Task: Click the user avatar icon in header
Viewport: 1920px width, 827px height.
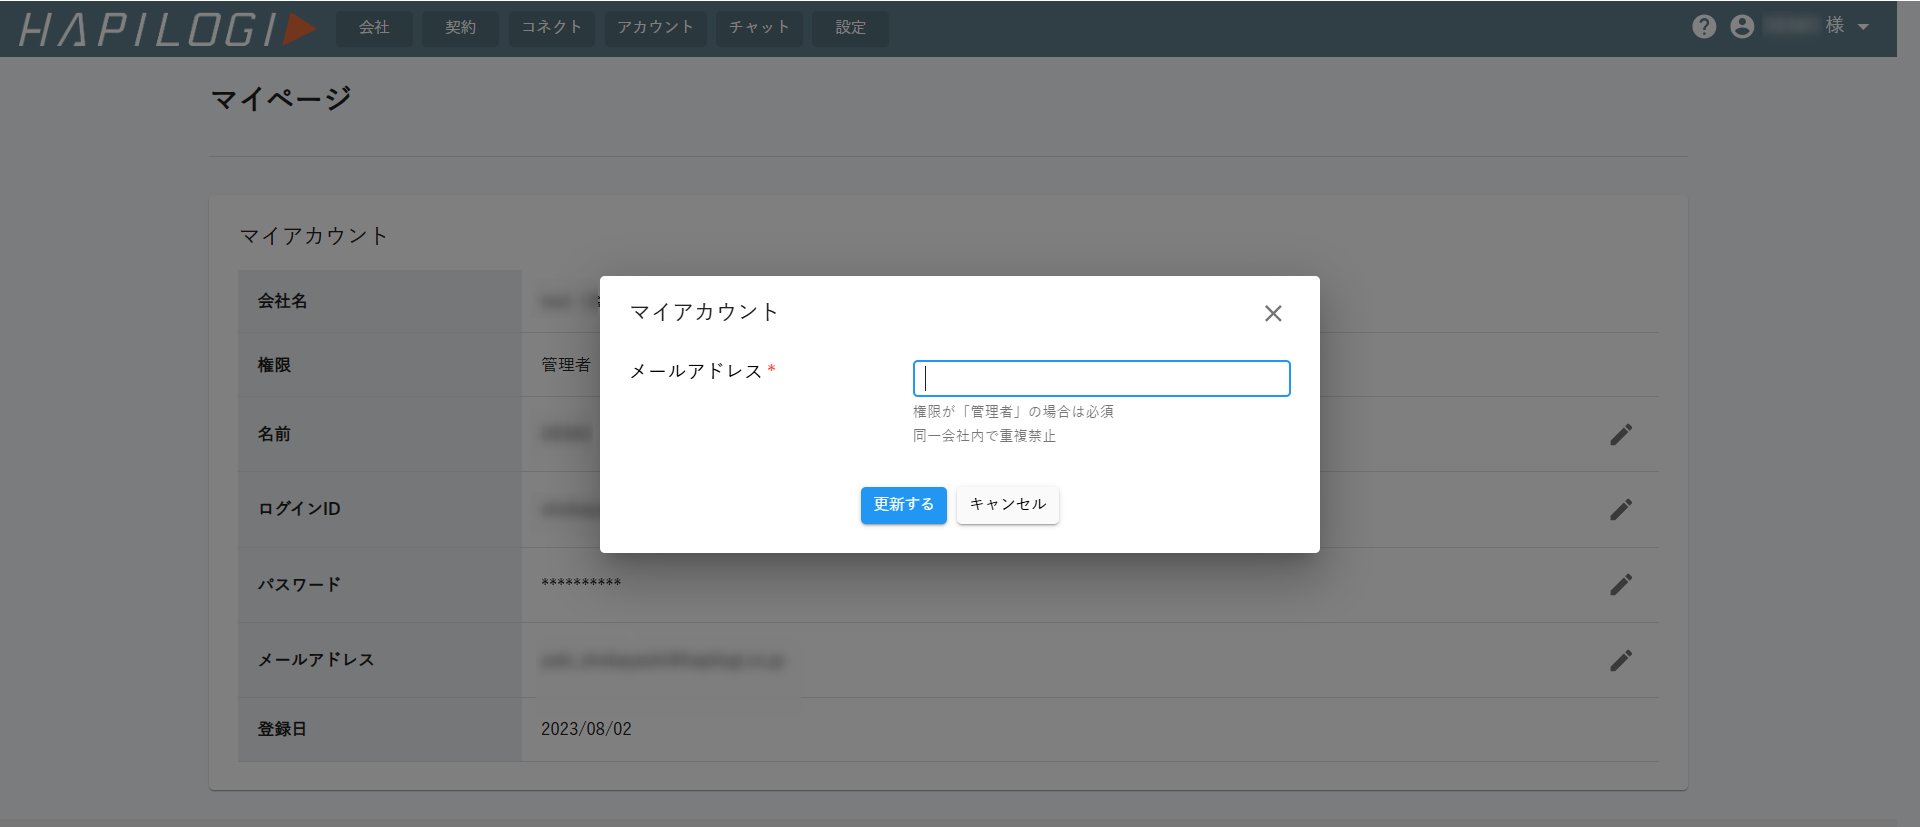Action: [1742, 27]
